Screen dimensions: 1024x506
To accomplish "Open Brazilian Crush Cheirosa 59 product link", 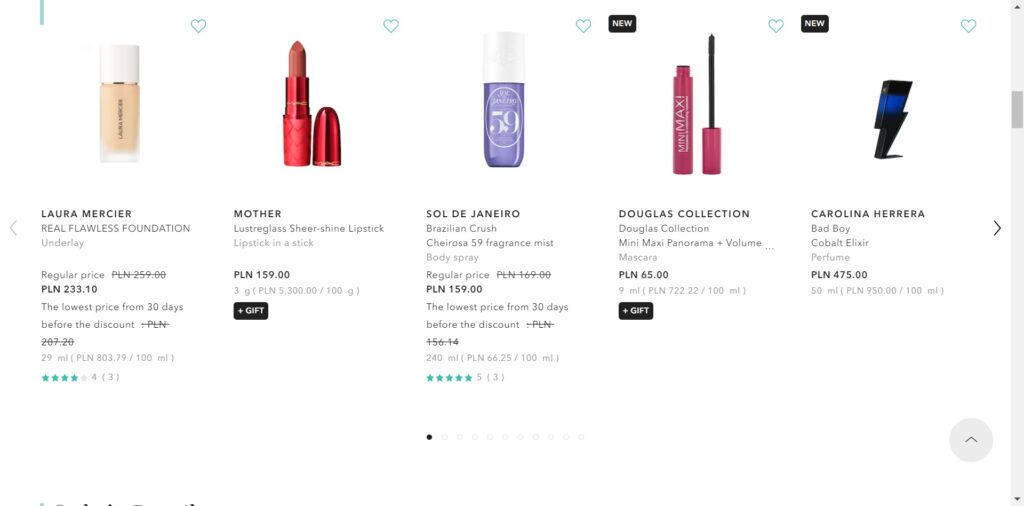I will pos(489,236).
